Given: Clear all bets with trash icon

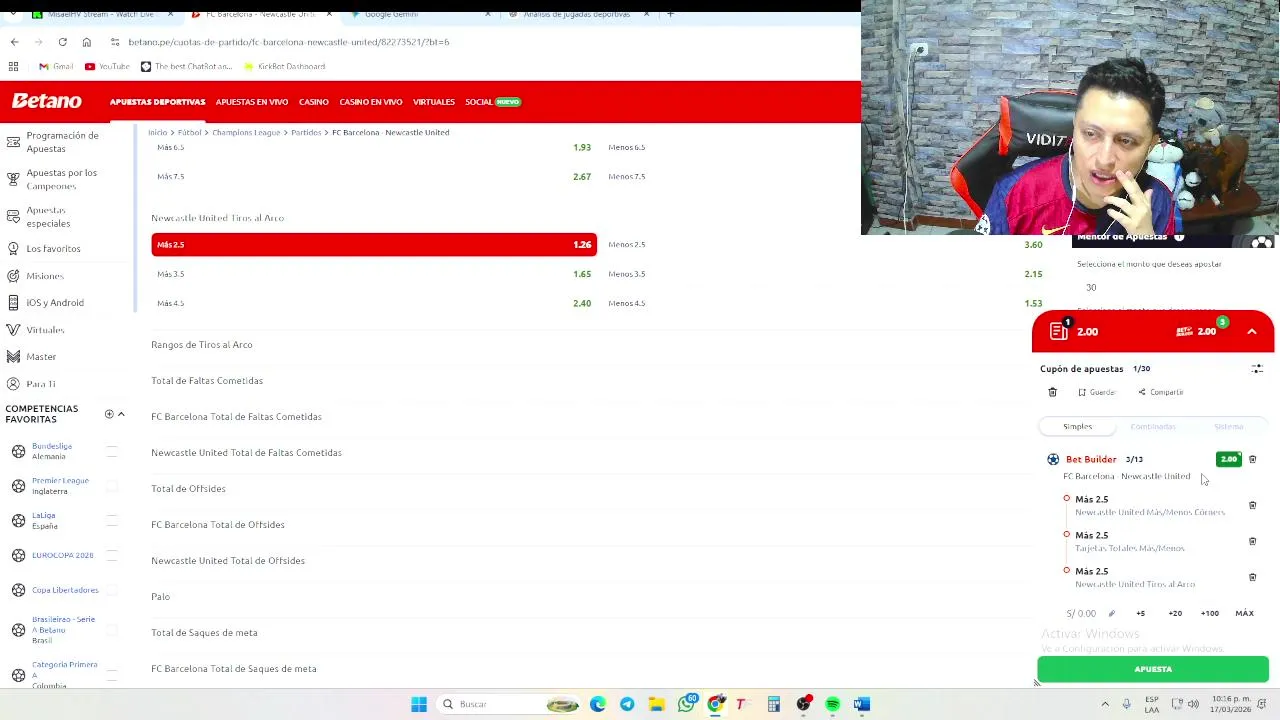Looking at the screenshot, I should click(1052, 392).
